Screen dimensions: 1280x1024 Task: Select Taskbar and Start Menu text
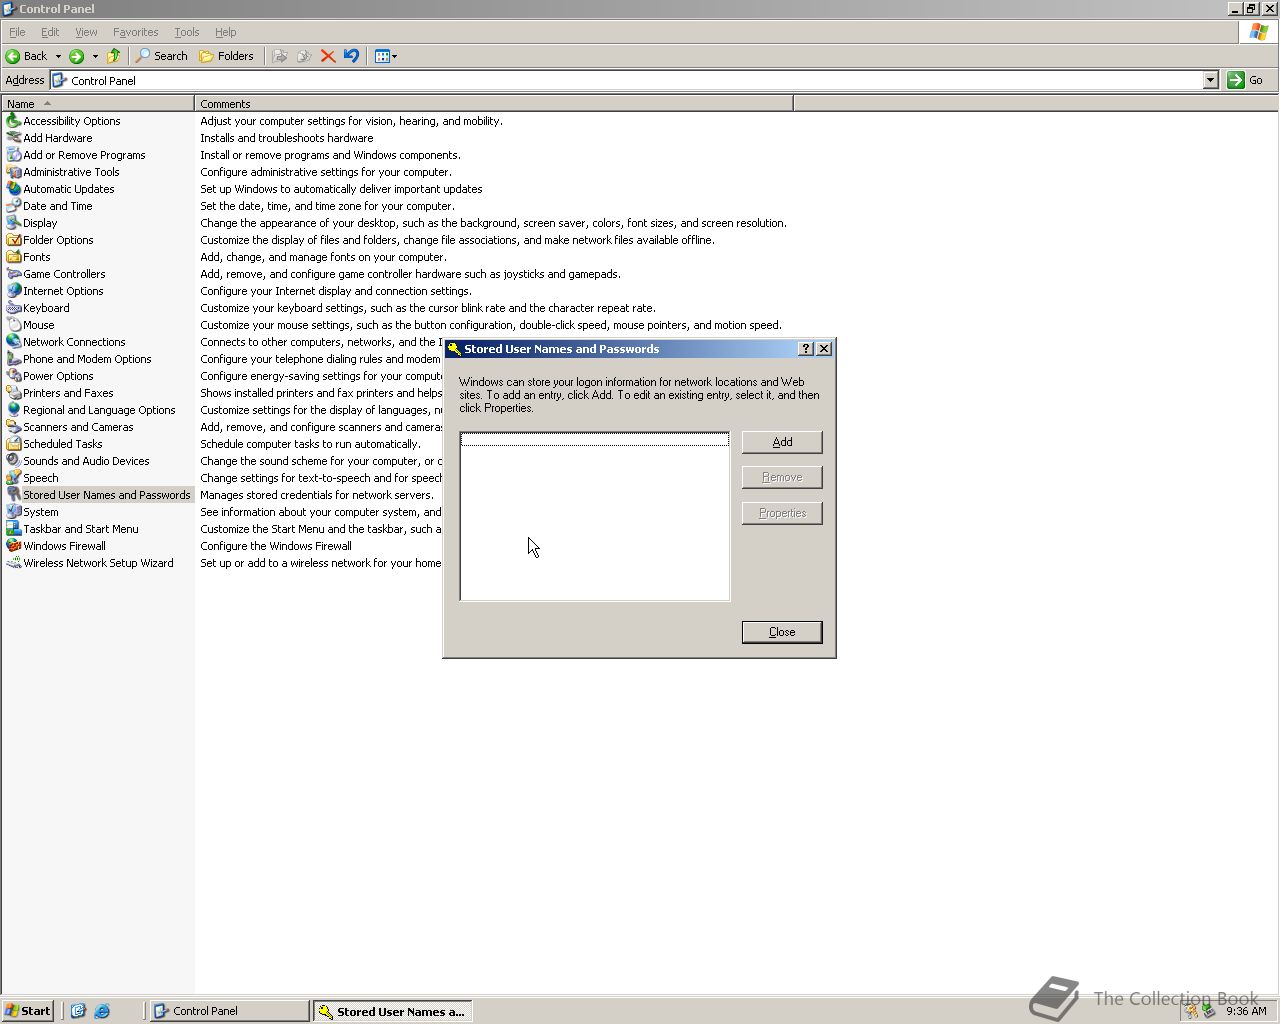tap(81, 529)
